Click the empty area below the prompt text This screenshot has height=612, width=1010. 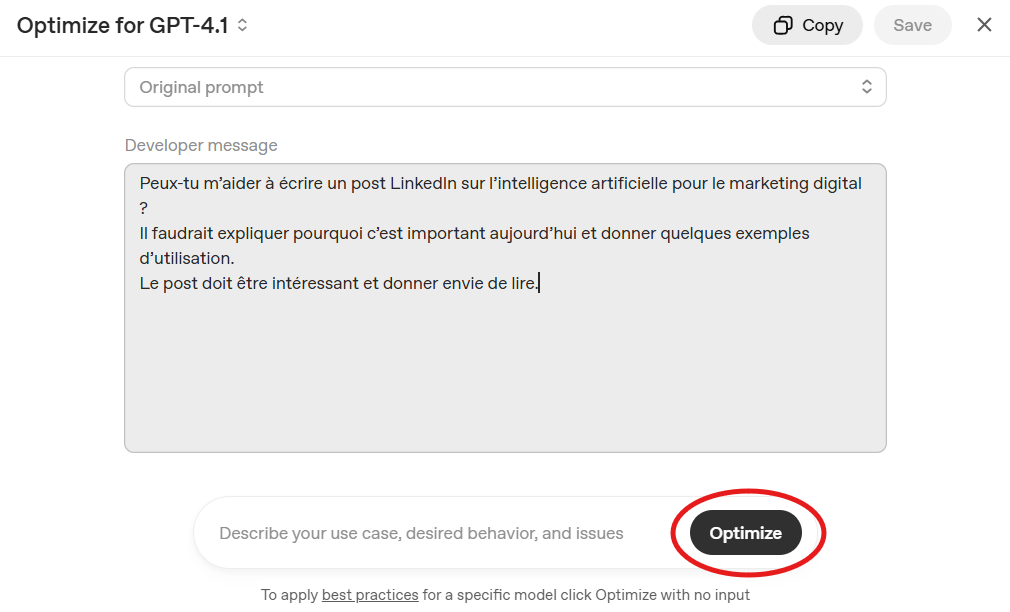click(x=505, y=380)
